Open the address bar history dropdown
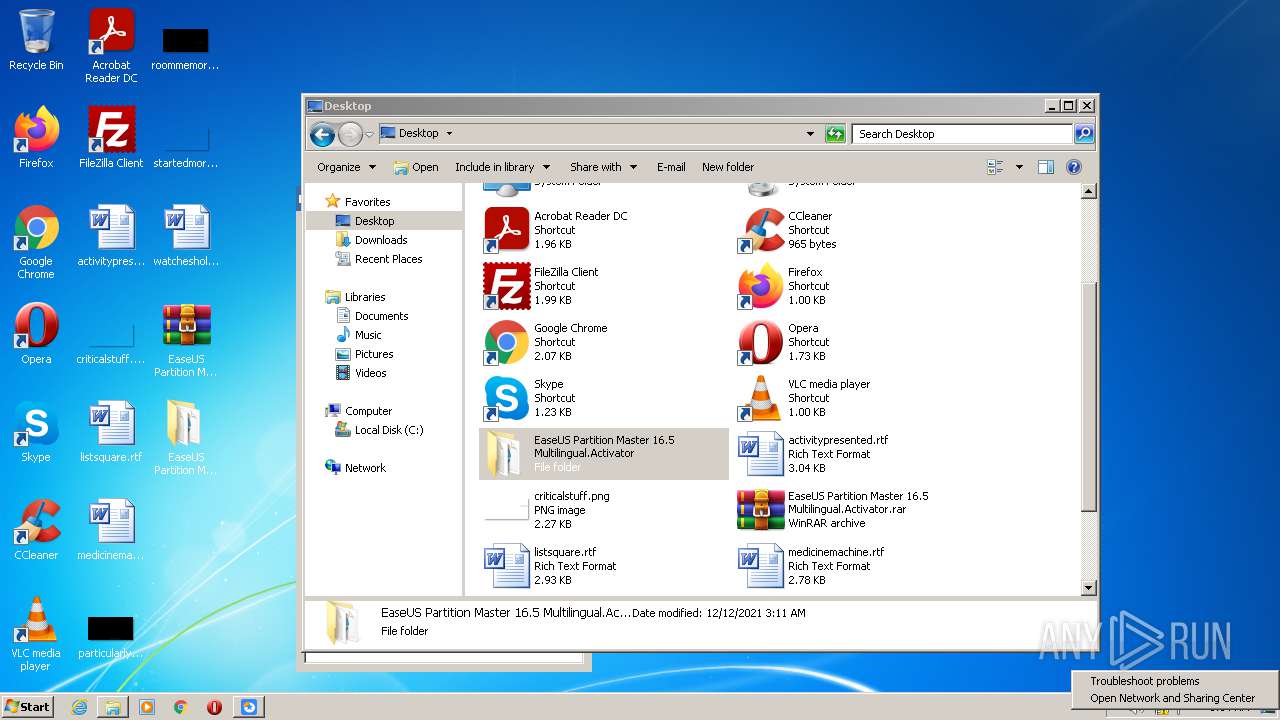 click(x=810, y=133)
